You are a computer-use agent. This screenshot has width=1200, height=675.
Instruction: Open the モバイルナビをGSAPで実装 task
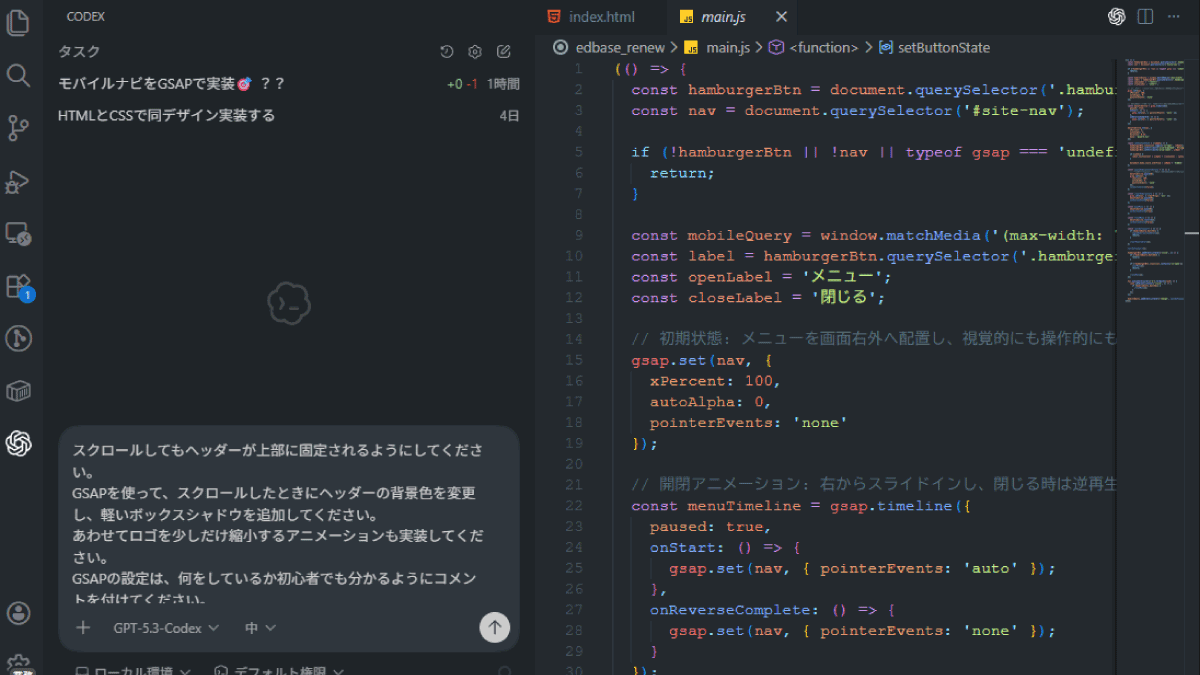[x=172, y=84]
